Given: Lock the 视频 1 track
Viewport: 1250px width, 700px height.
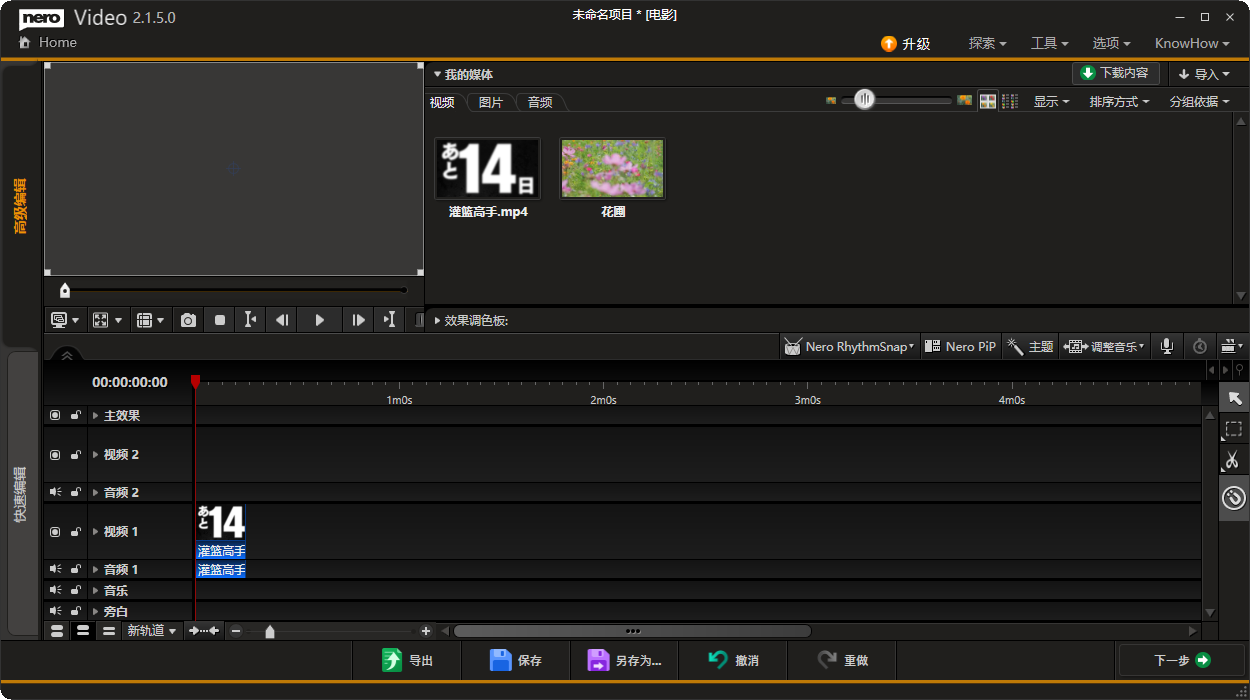Looking at the screenshot, I should (75, 531).
